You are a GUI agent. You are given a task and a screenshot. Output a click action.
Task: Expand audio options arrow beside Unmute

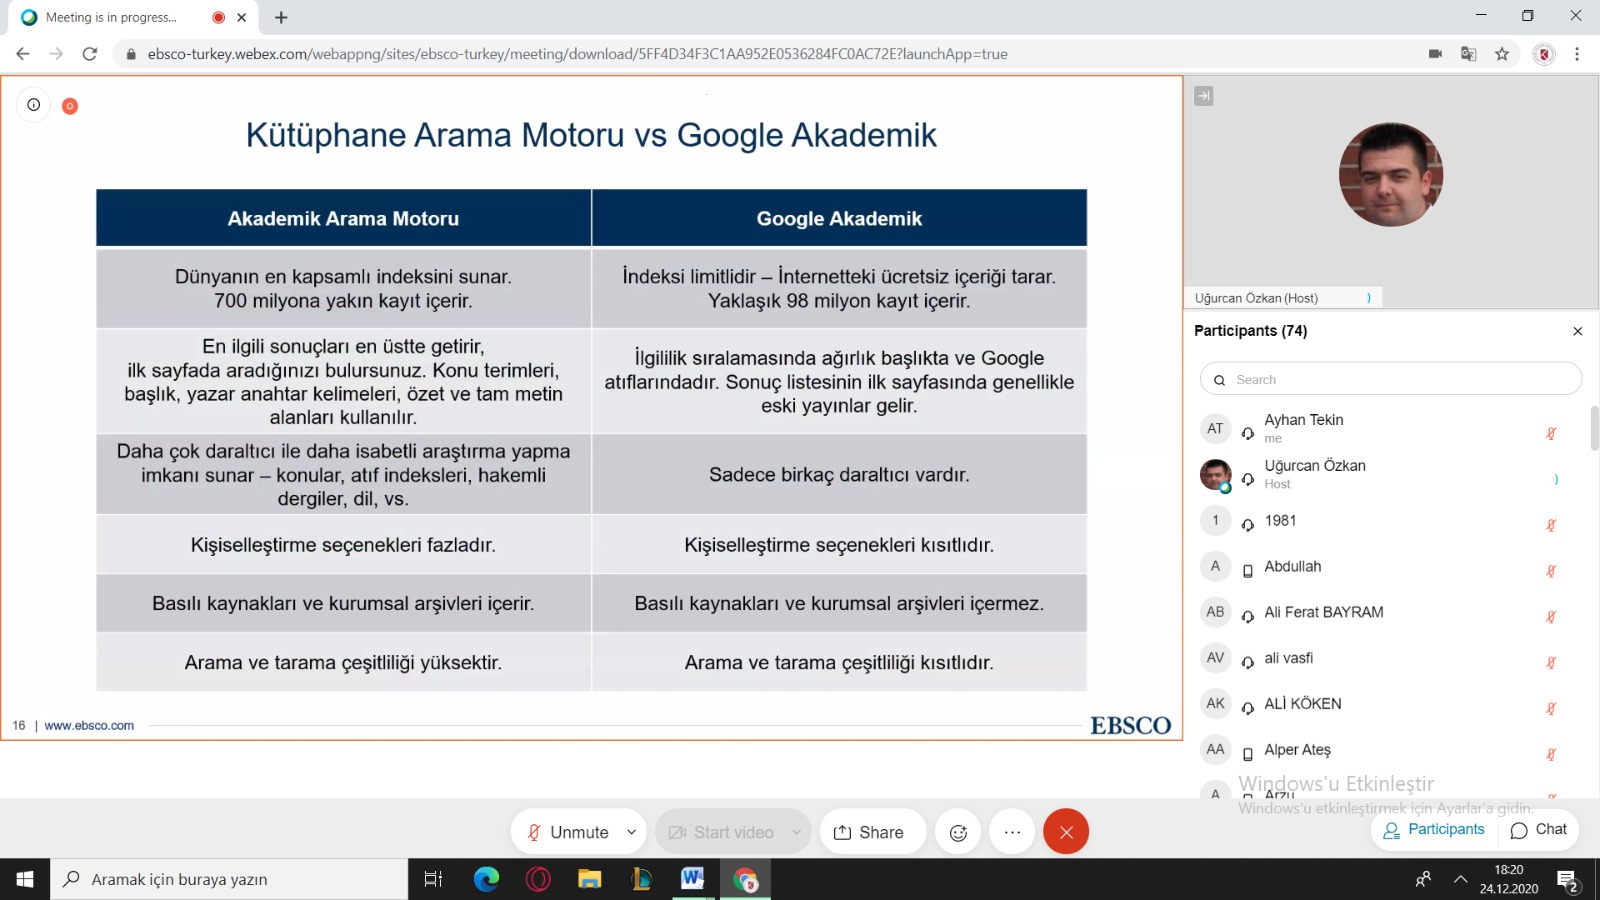tap(632, 832)
